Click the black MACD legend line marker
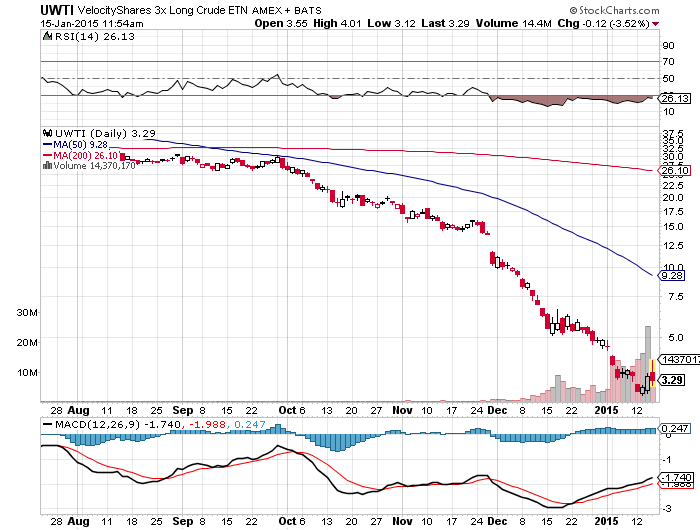This screenshot has width=700, height=530. tap(47, 424)
